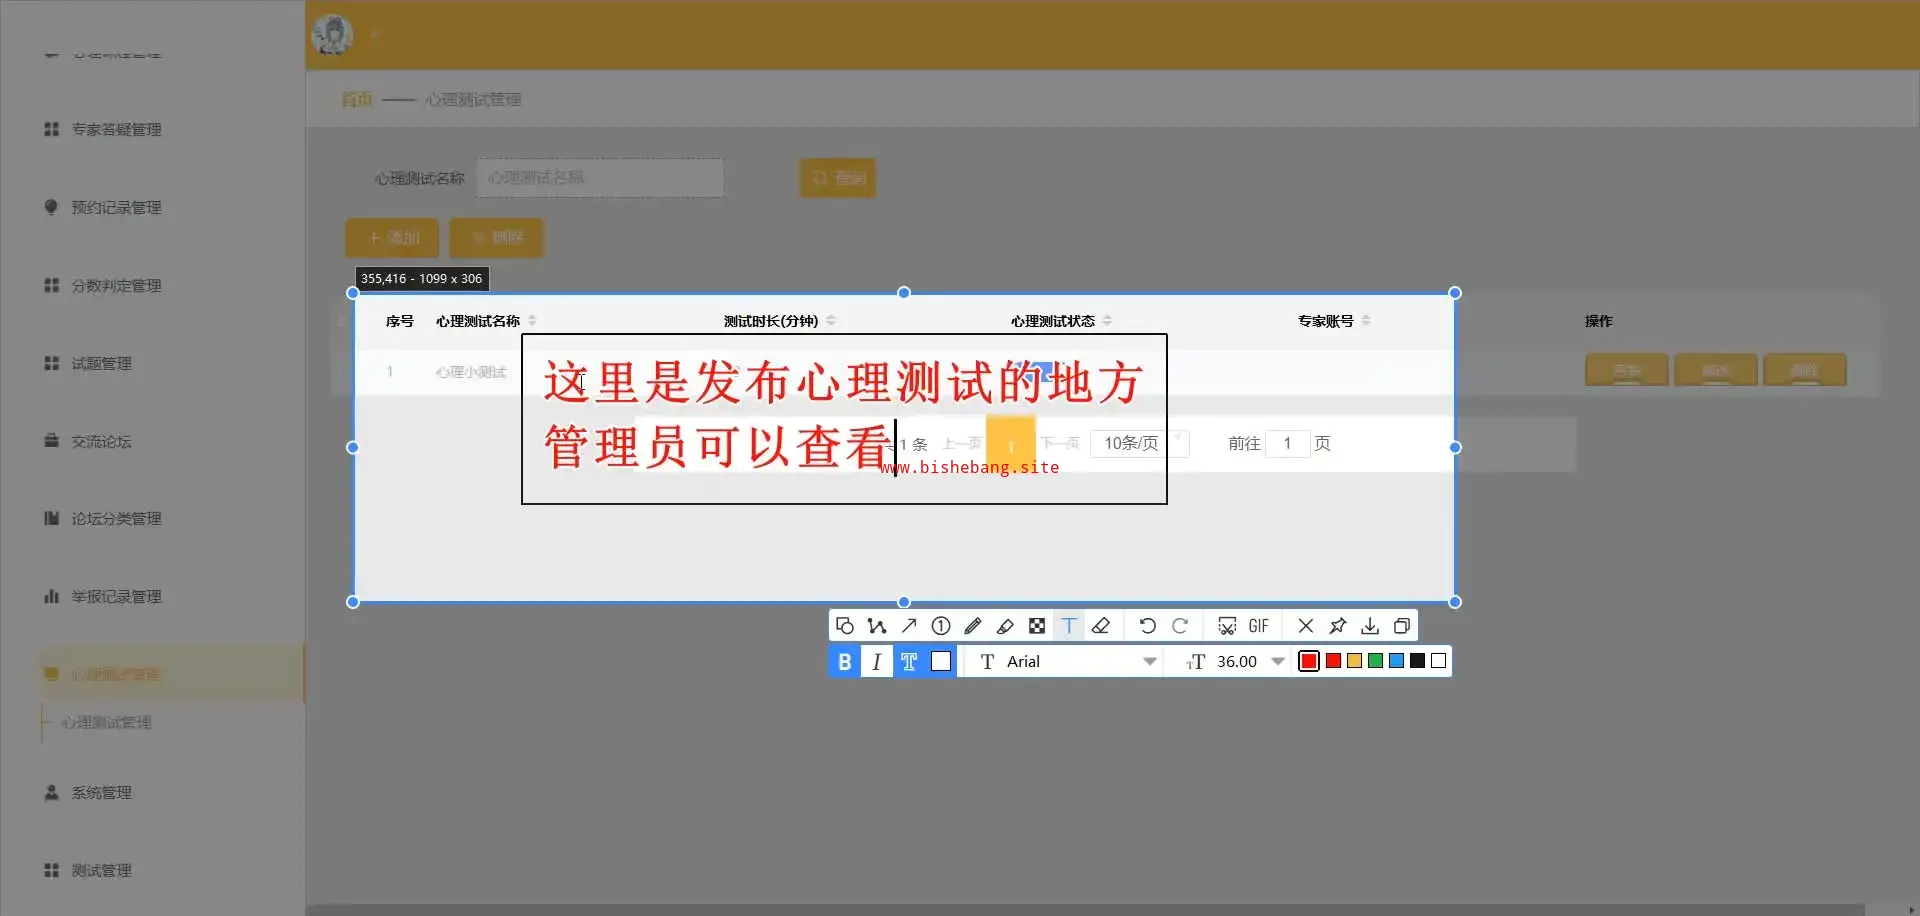This screenshot has height=916, width=1920.
Task: Click the GIF recording button
Action: tap(1259, 626)
